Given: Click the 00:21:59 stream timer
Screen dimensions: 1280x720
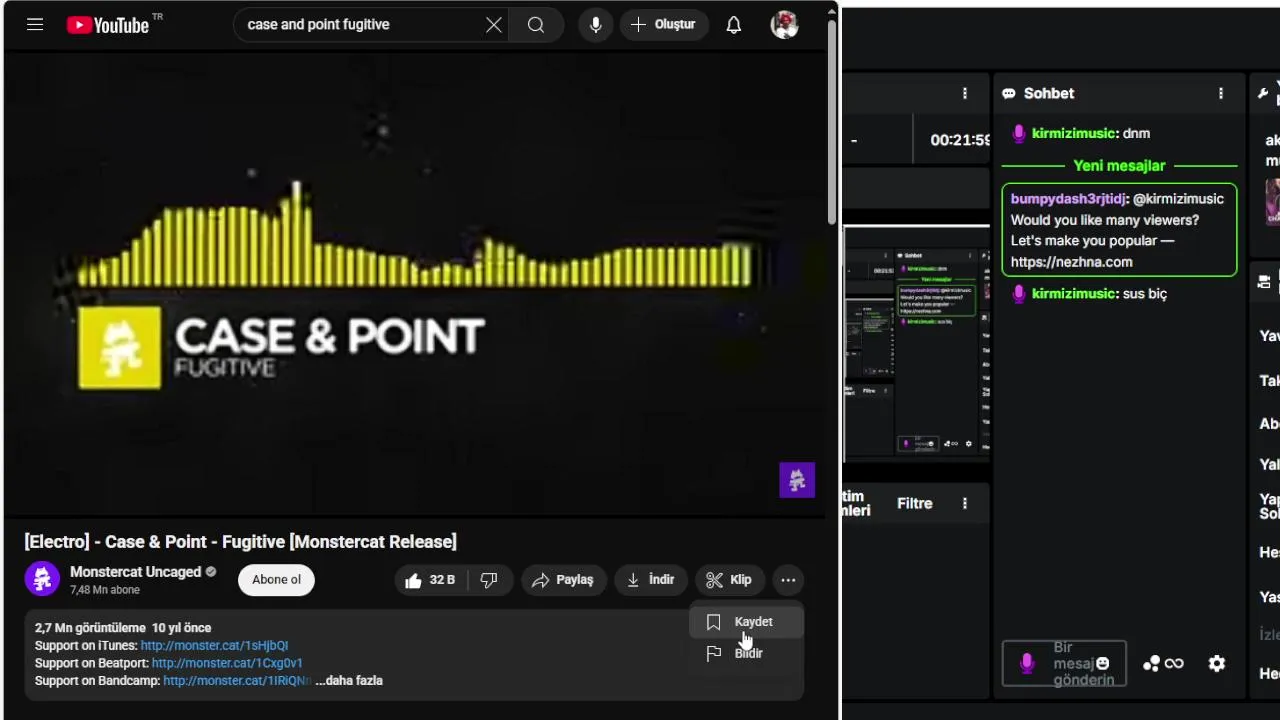Looking at the screenshot, I should [x=960, y=140].
